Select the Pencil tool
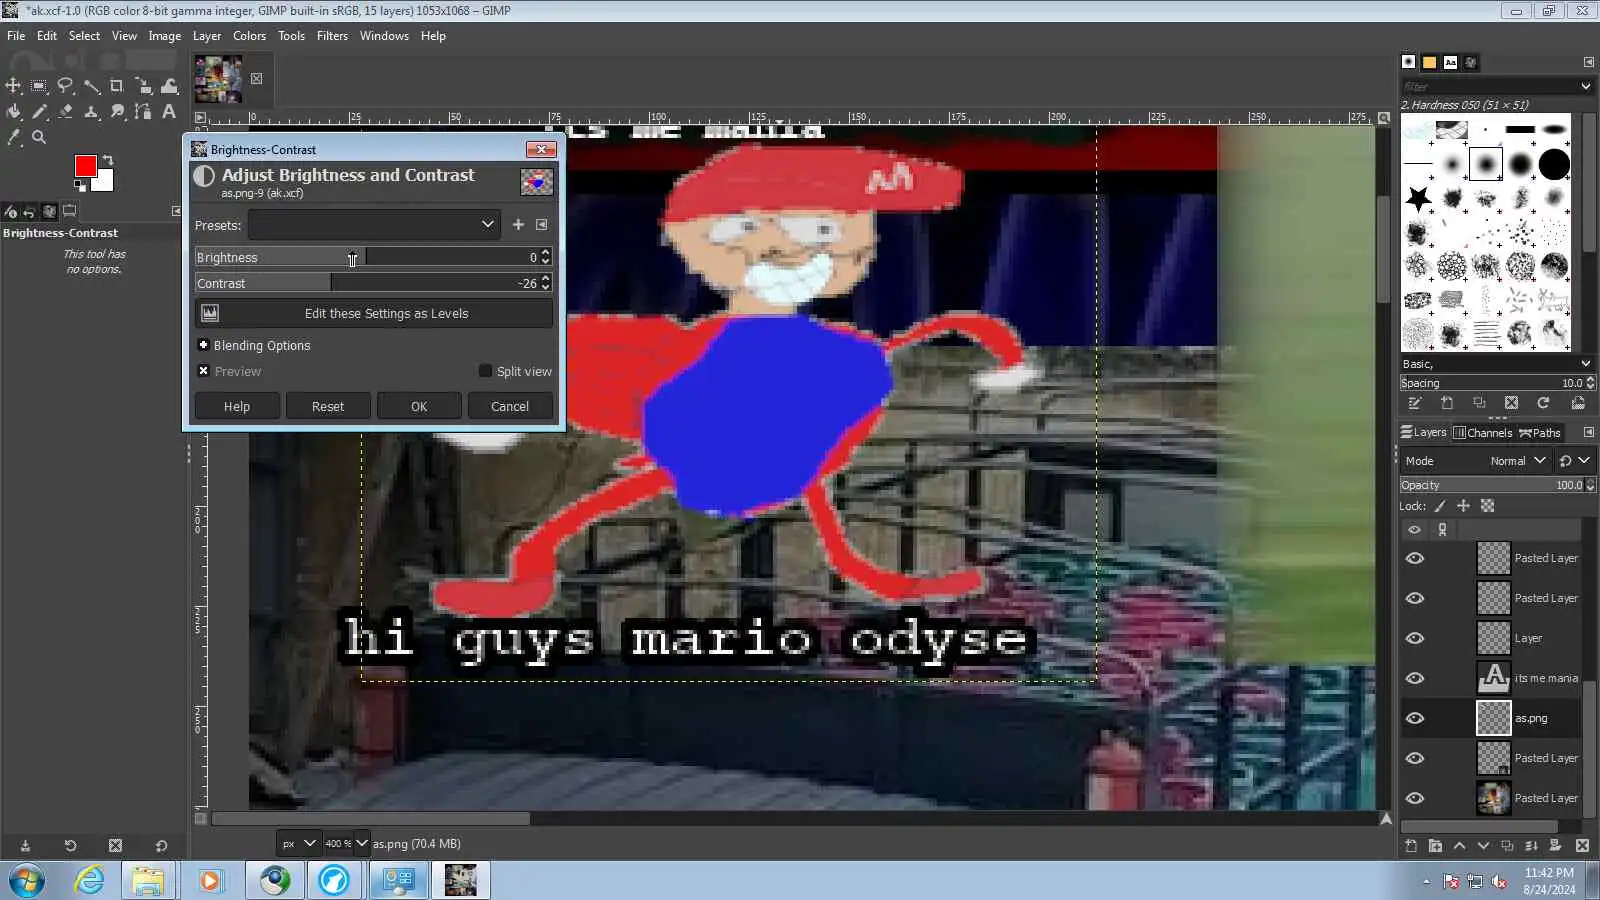The height and width of the screenshot is (900, 1600). (39, 112)
